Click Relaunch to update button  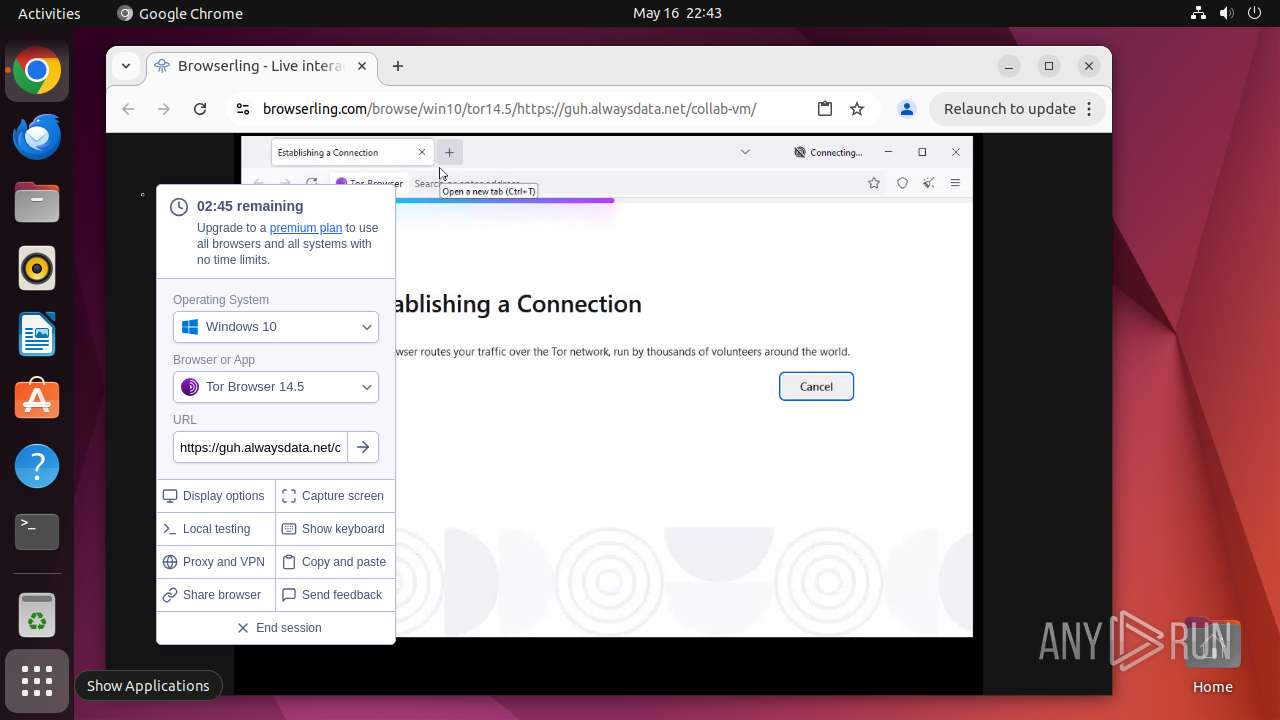coord(1017,109)
